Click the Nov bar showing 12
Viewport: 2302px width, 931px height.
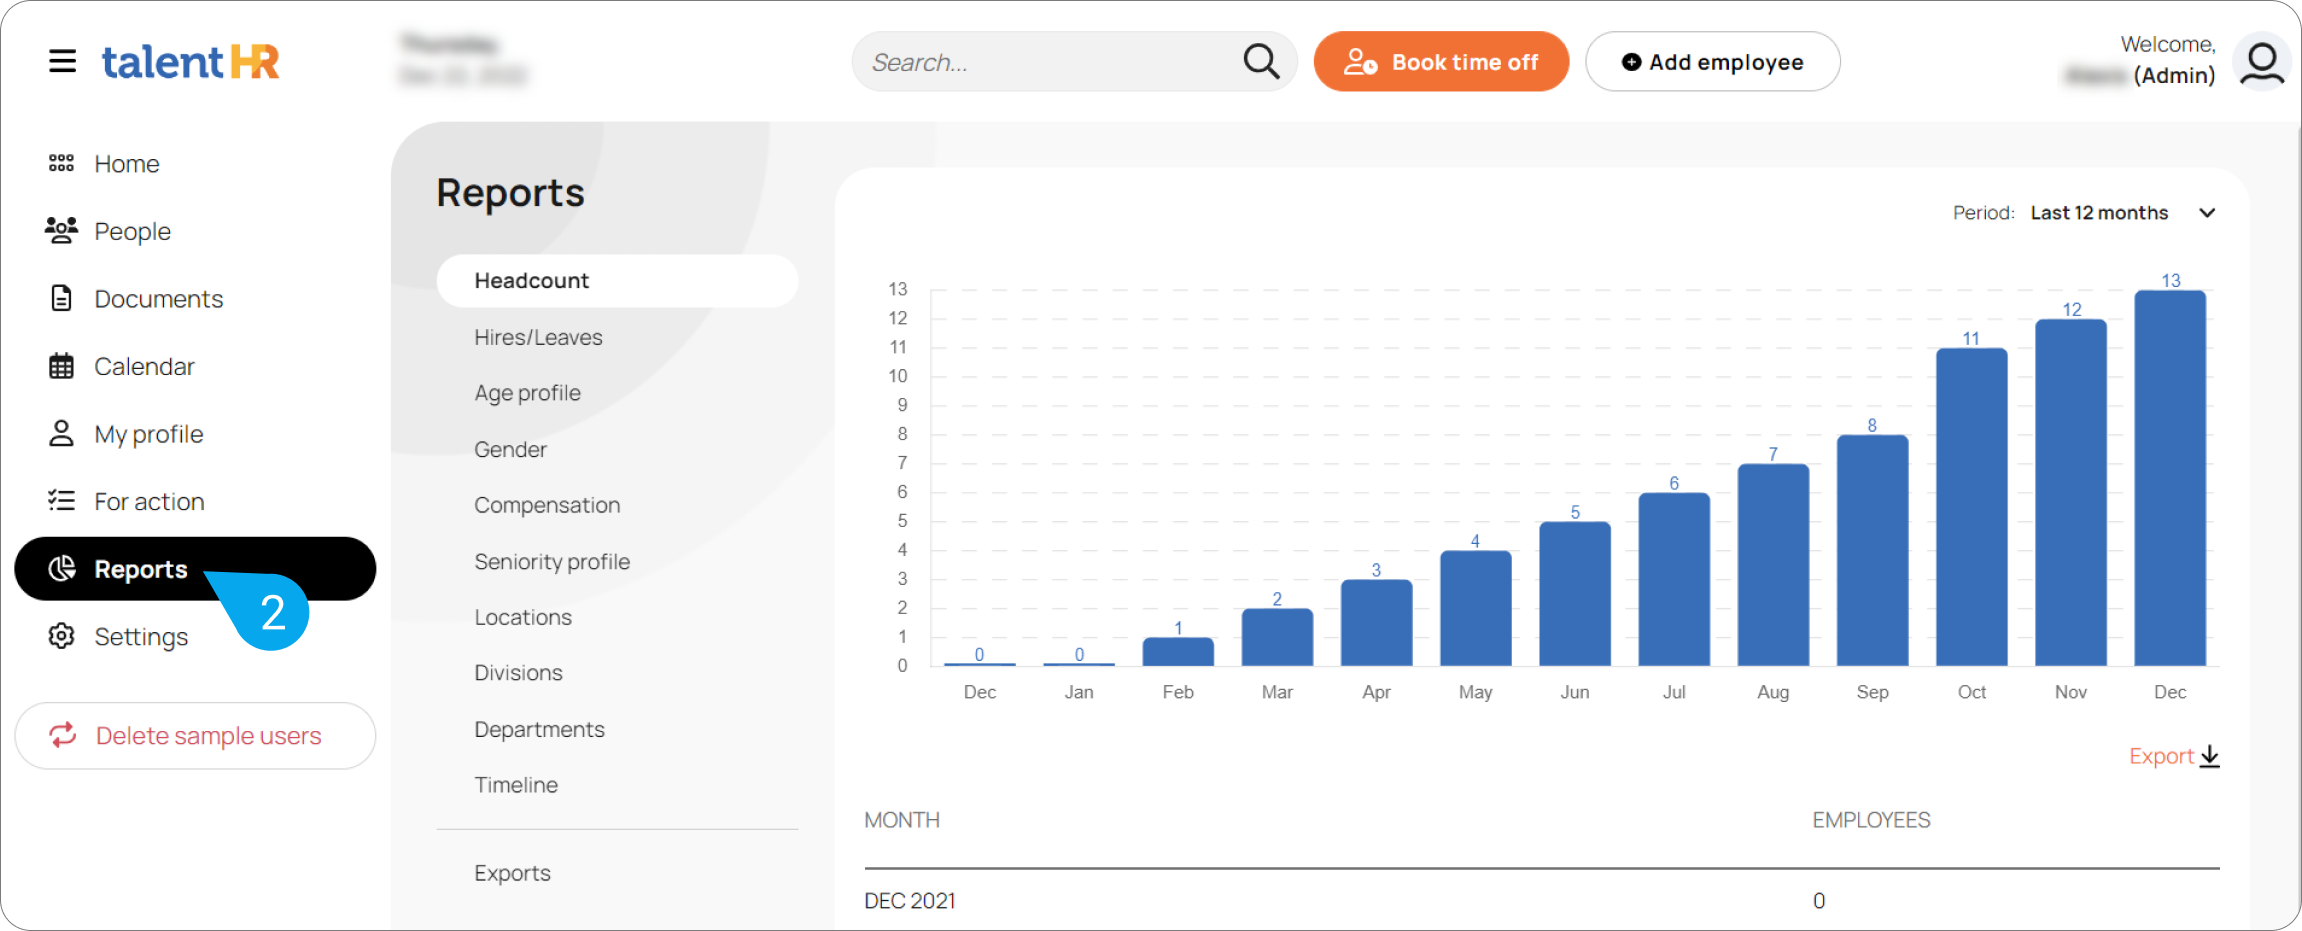2071,492
